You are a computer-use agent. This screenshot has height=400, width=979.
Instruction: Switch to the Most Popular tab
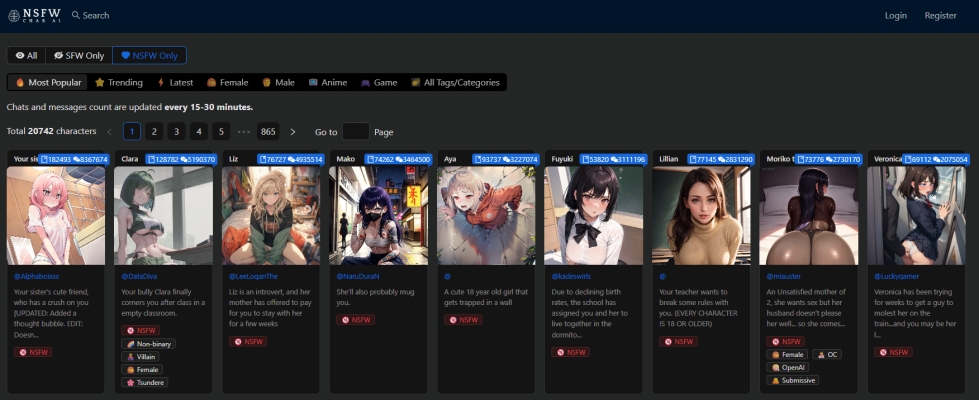coord(48,83)
